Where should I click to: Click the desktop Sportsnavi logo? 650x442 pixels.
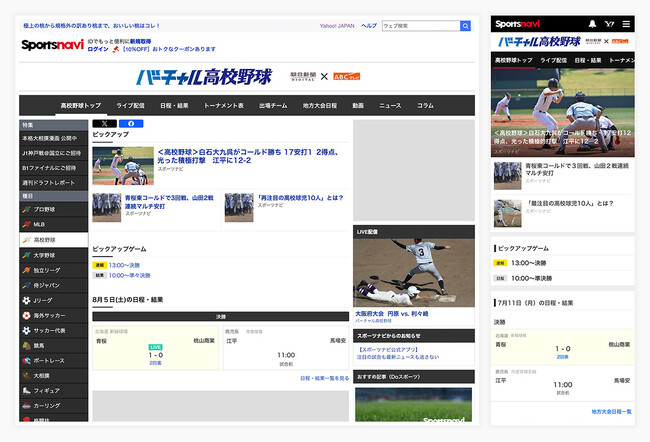click(x=53, y=45)
